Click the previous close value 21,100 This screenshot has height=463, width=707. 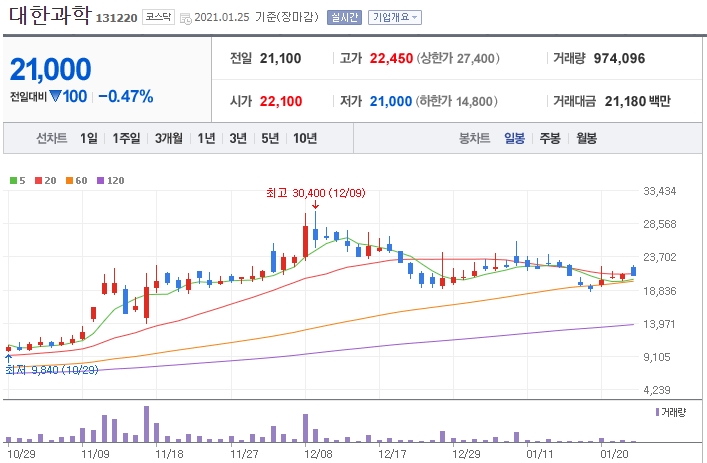(280, 59)
